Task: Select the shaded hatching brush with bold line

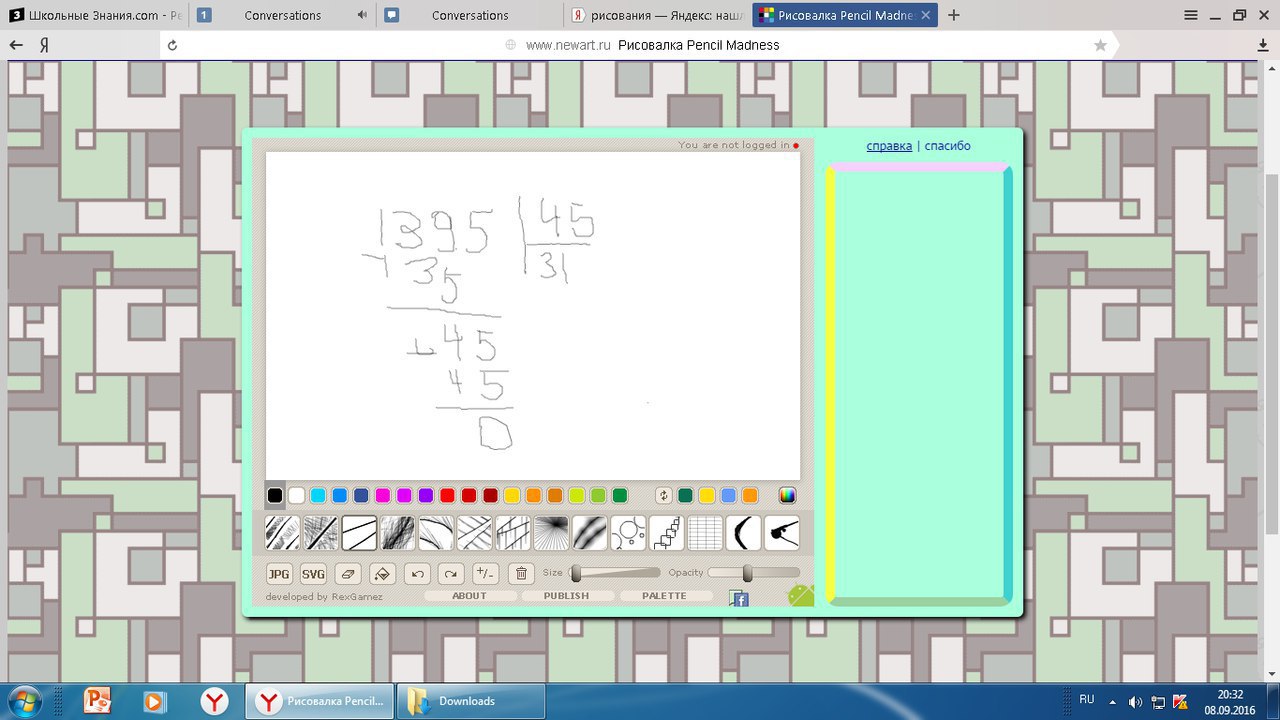Action: click(x=321, y=533)
